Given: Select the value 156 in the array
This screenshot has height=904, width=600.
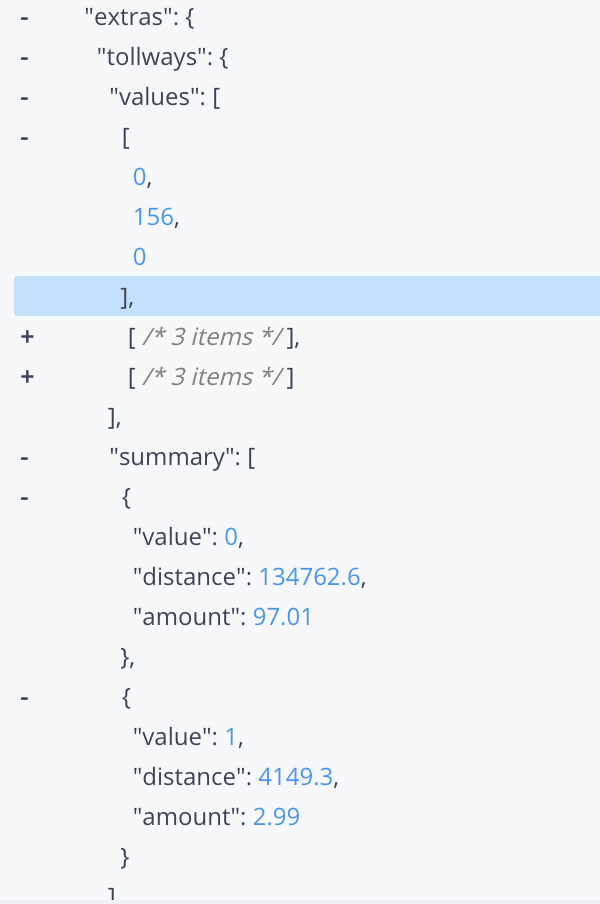Looking at the screenshot, I should coord(153,217).
